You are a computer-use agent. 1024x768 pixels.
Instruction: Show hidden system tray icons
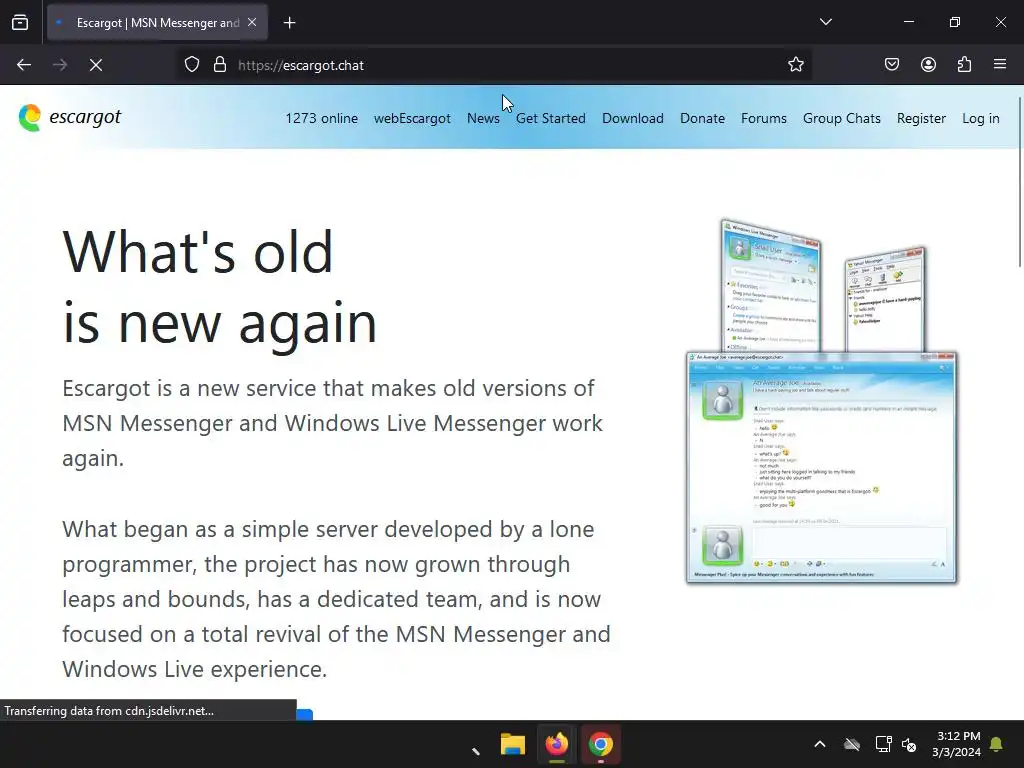click(820, 744)
